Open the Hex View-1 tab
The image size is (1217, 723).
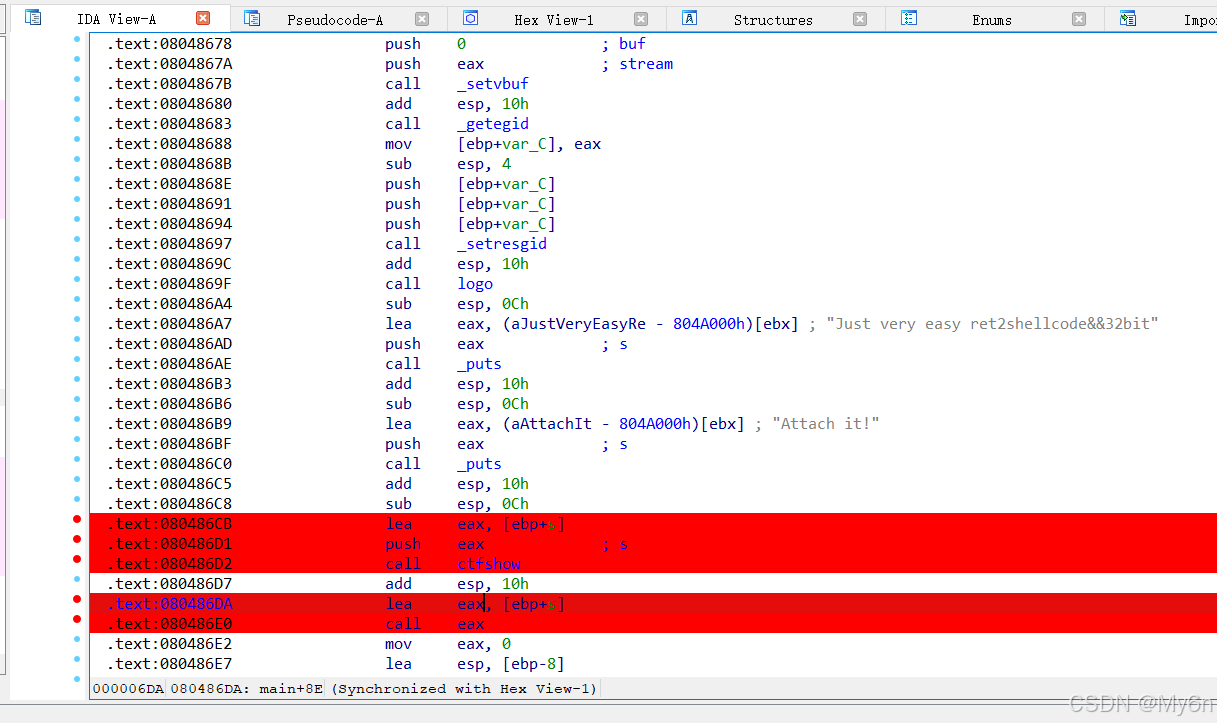(554, 19)
